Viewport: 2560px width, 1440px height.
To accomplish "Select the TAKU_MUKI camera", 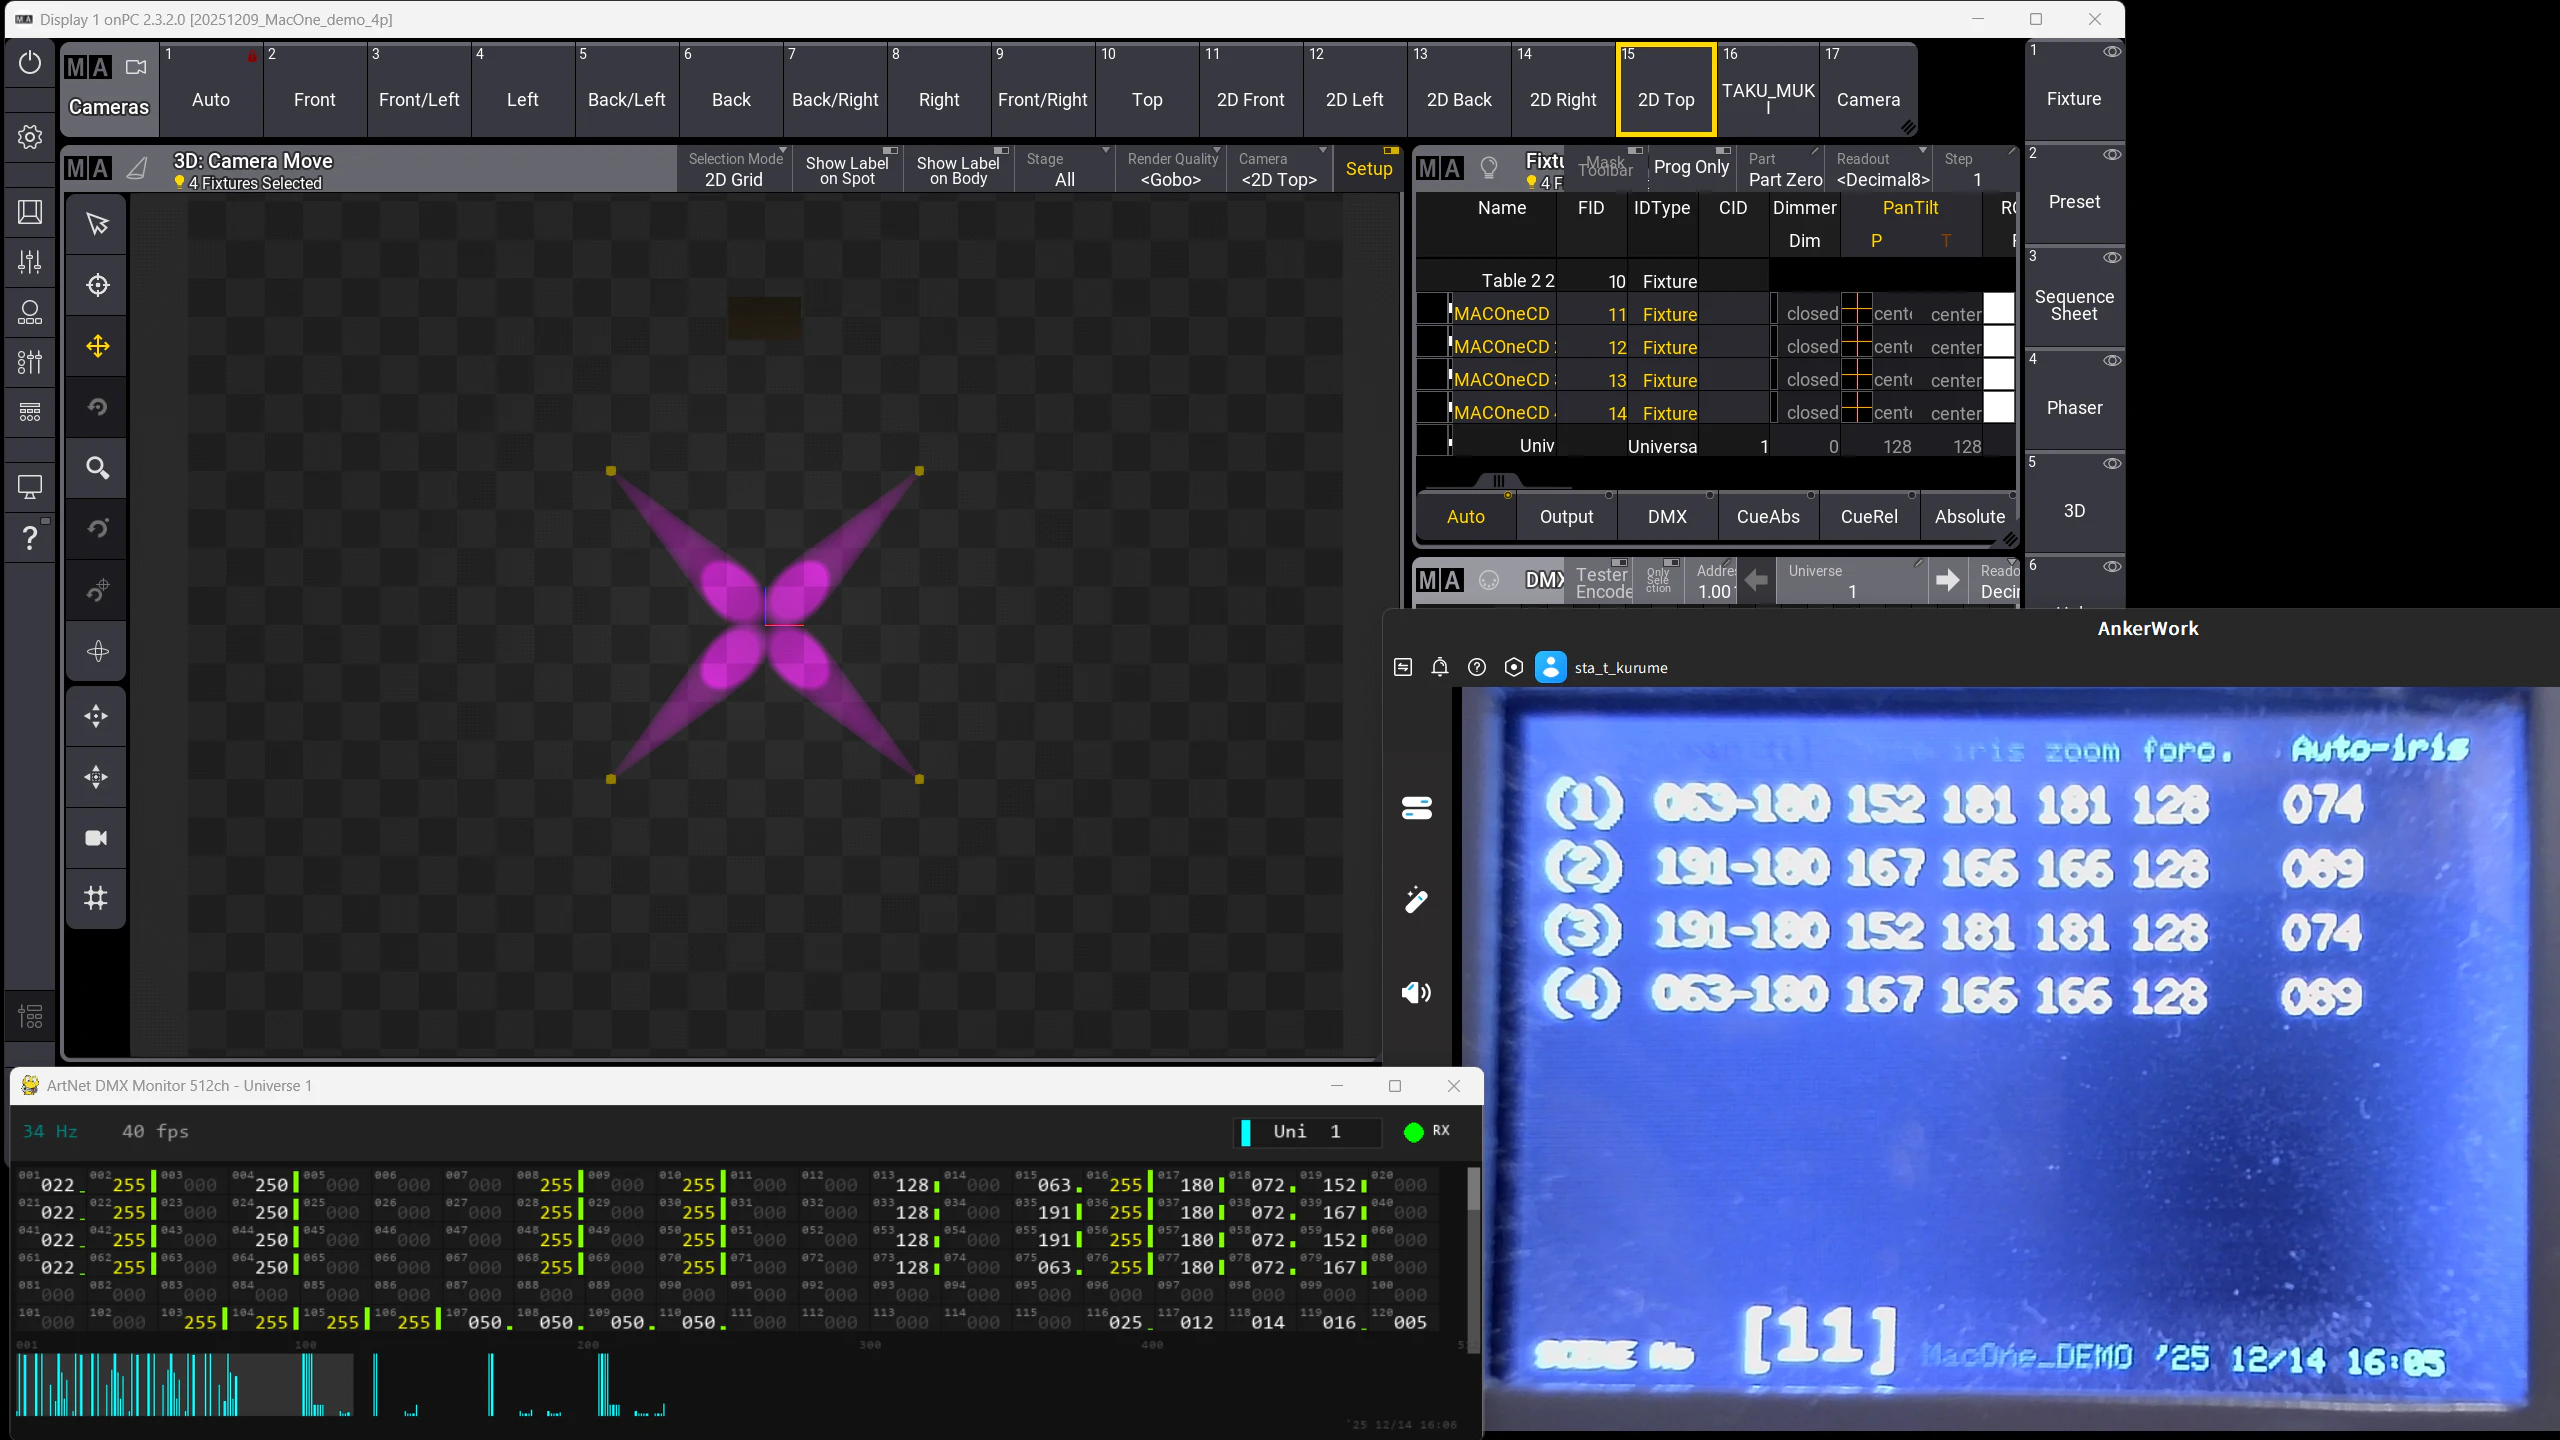I will pos(1768,90).
